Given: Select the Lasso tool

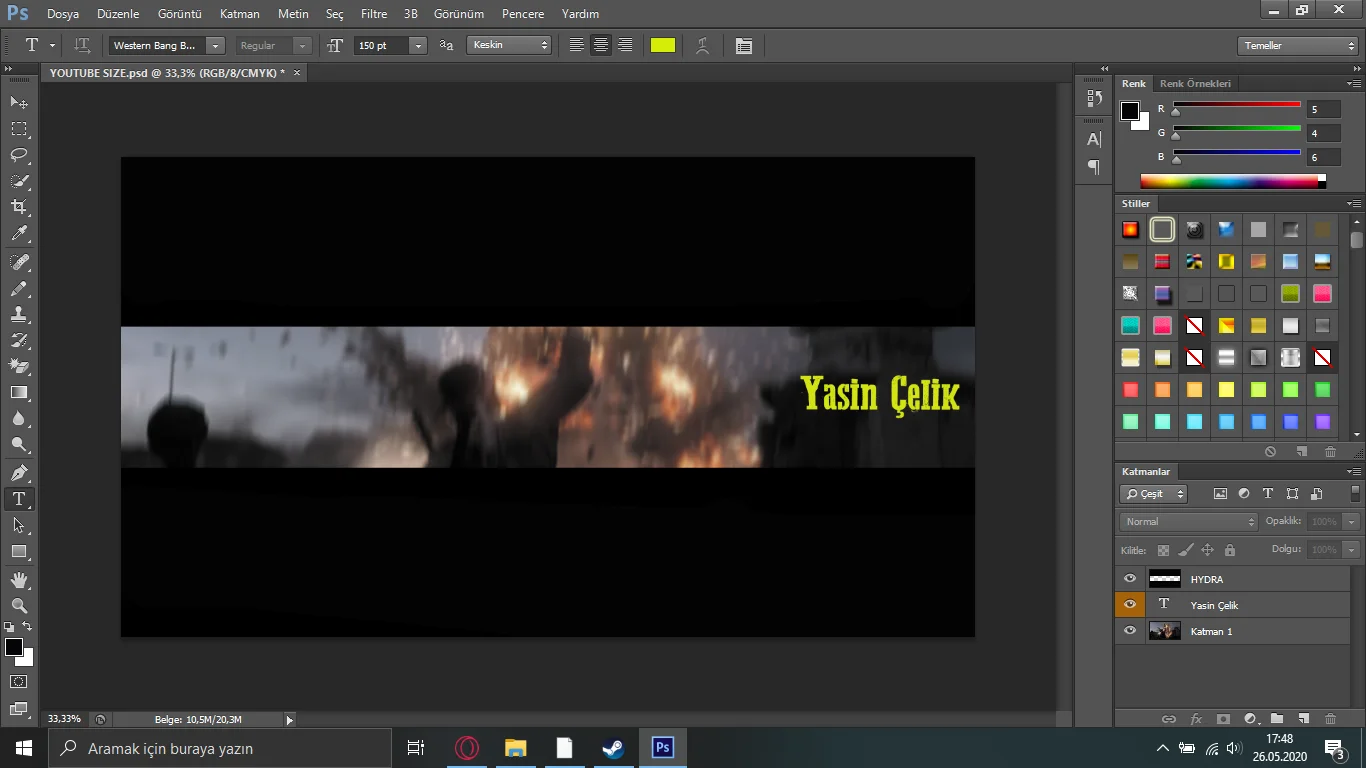Looking at the screenshot, I should tap(19, 155).
